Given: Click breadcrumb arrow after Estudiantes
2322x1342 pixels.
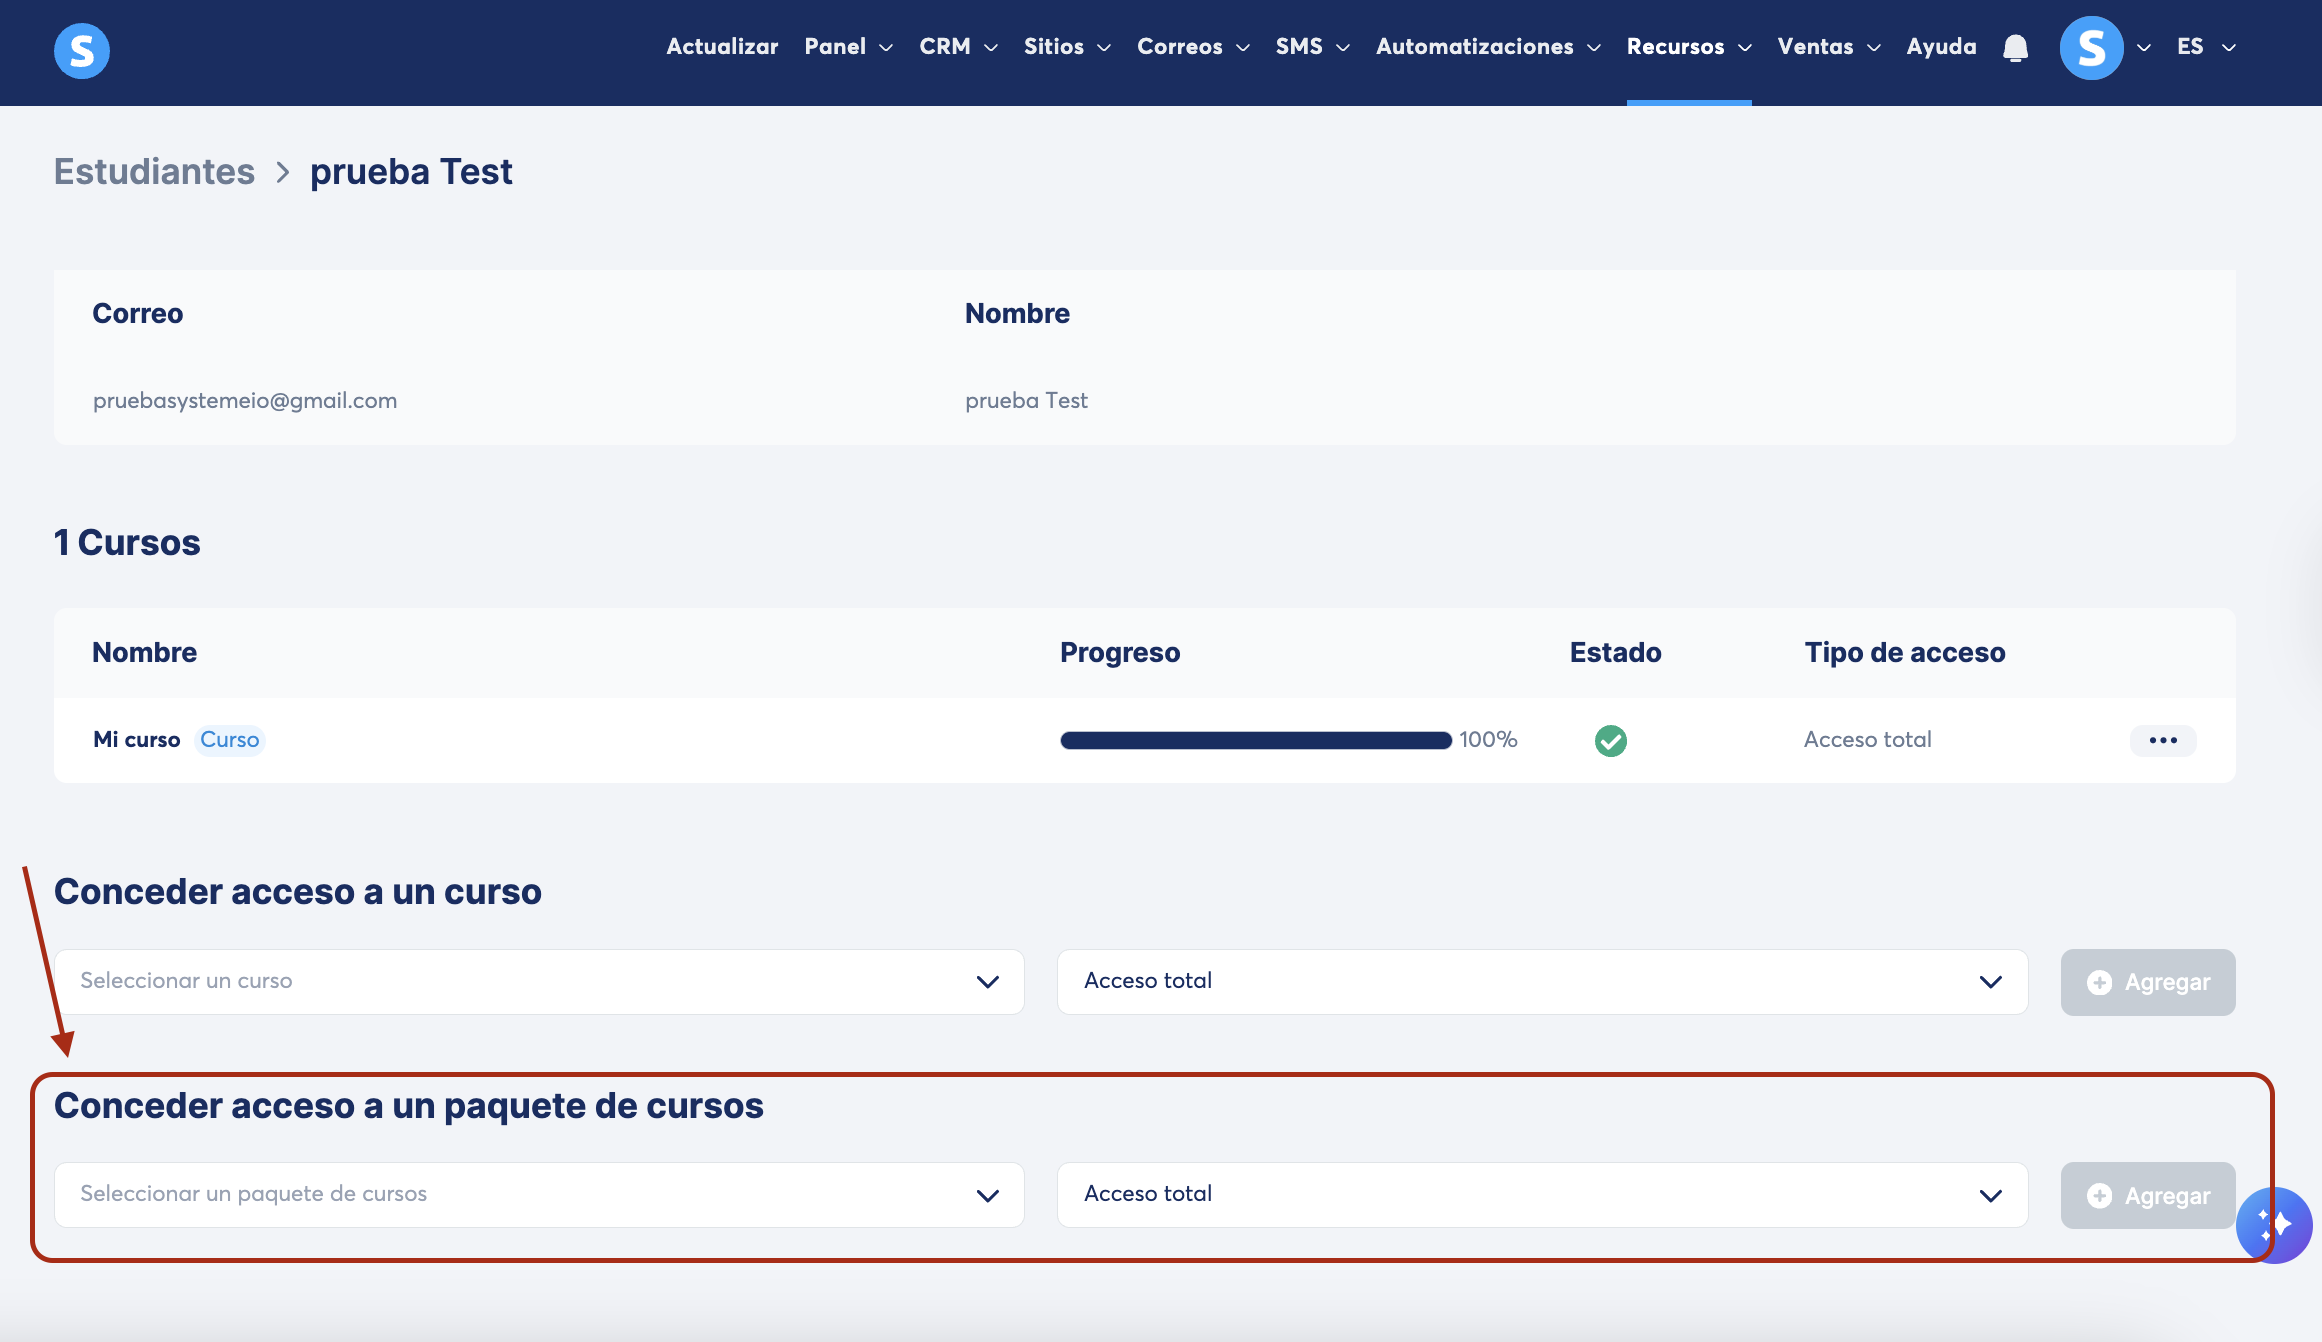Looking at the screenshot, I should 283,173.
